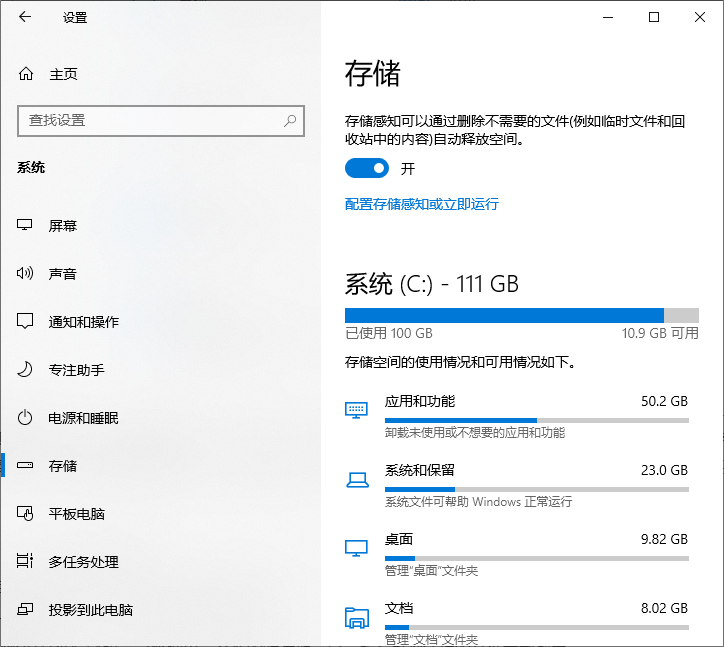Maximize the 设置 window

click(x=654, y=17)
